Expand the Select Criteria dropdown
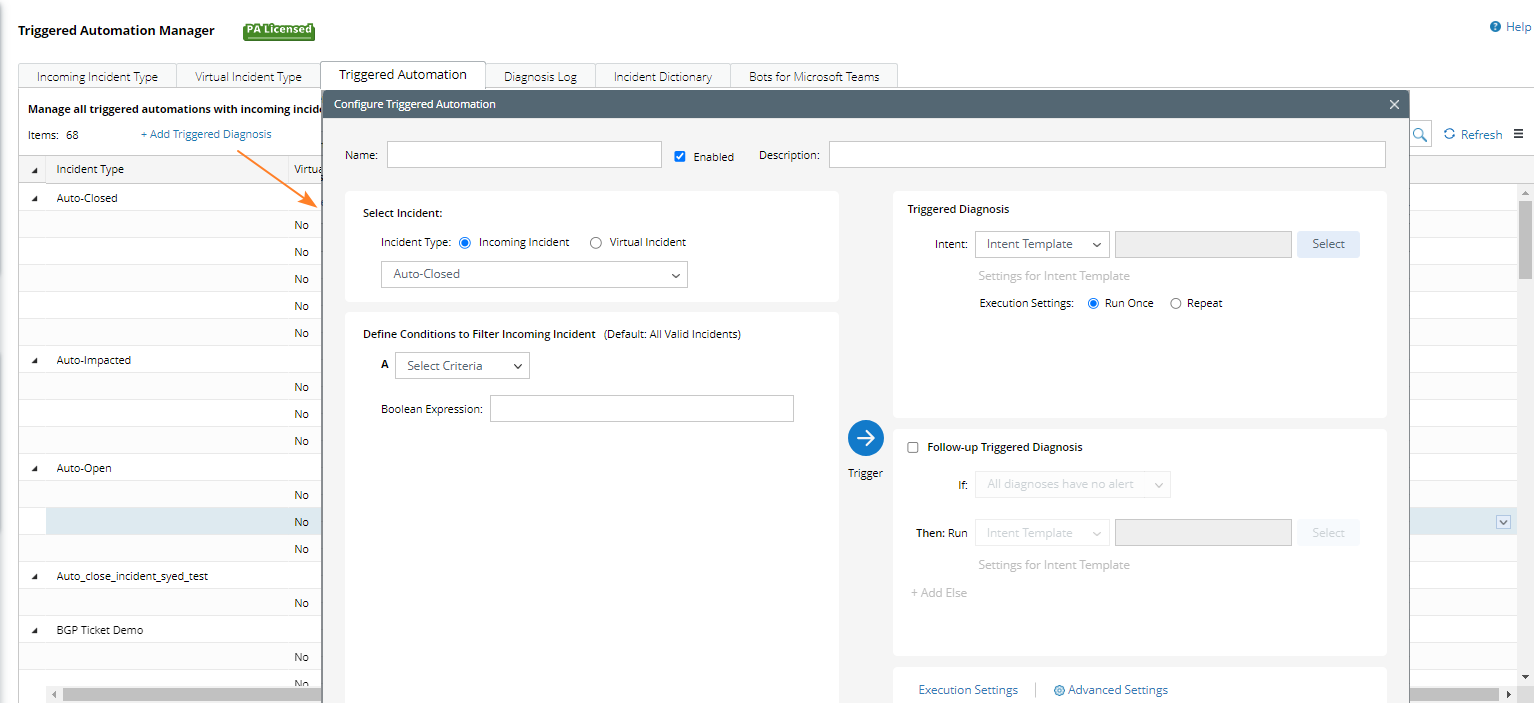The height and width of the screenshot is (703, 1534). (x=462, y=366)
